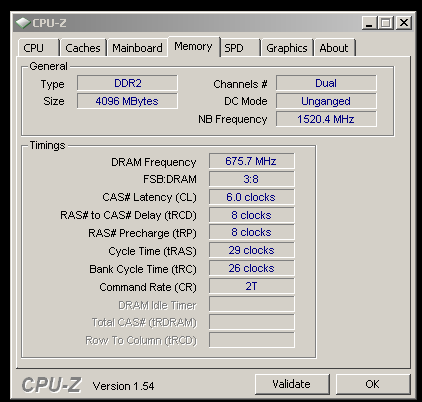This screenshot has height=402, width=422.
Task: Click the DRAM Frequency label
Action: [x=154, y=162]
